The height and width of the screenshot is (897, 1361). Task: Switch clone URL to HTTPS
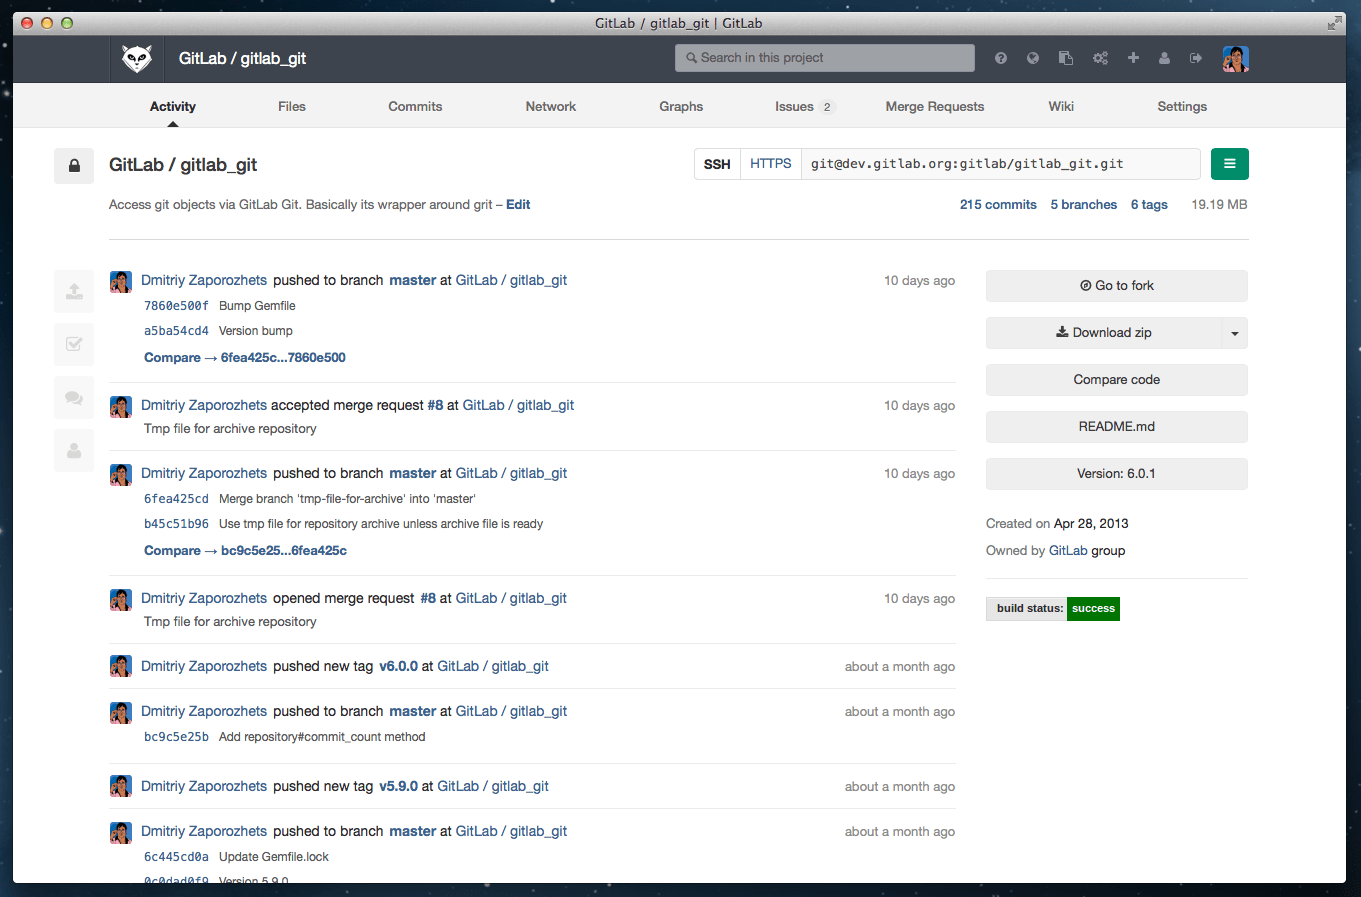[770, 164]
